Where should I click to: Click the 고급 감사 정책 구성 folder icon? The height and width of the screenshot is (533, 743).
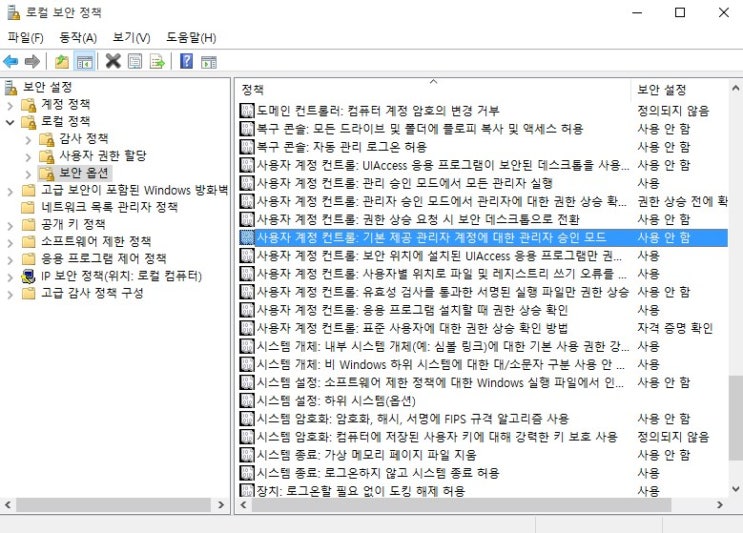(x=28, y=293)
